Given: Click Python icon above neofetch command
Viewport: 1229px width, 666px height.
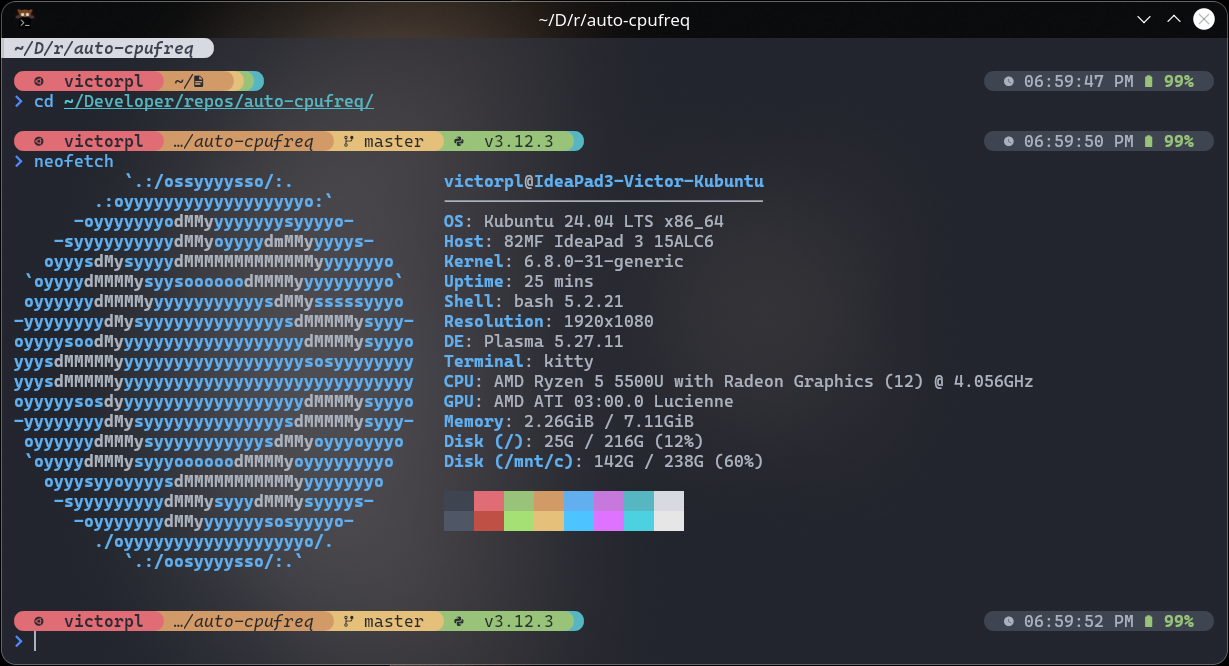Looking at the screenshot, I should [x=458, y=141].
